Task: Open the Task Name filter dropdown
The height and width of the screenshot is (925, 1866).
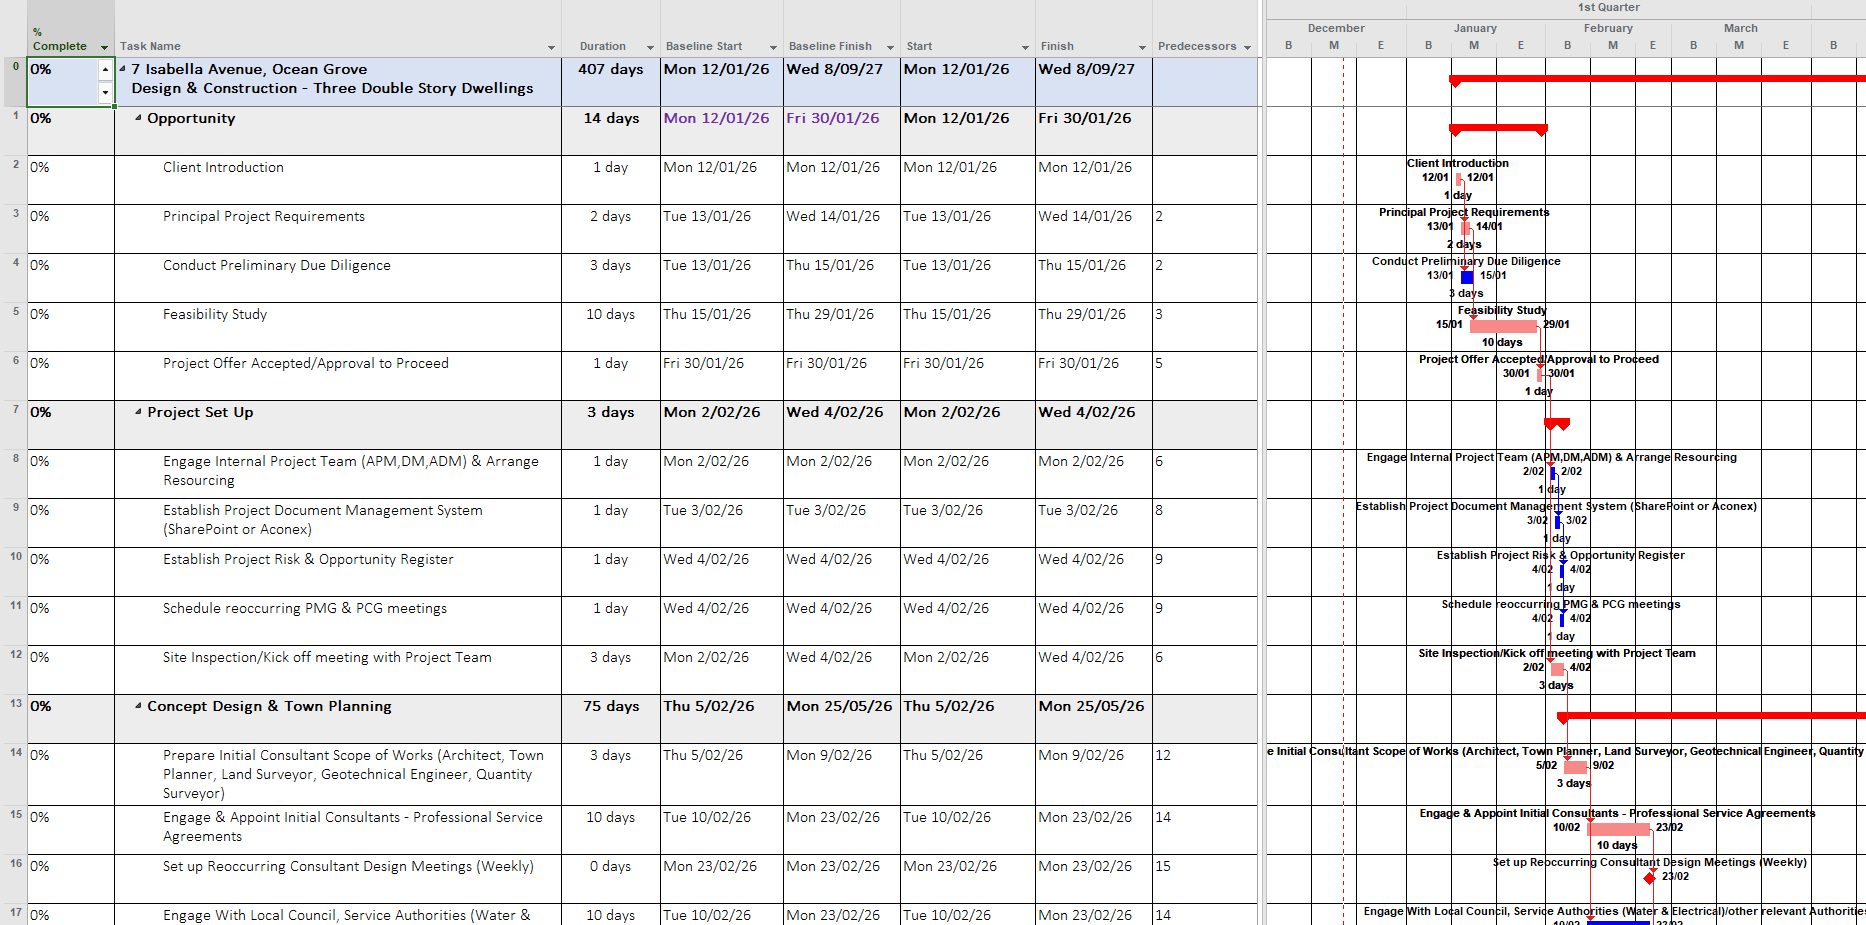Action: [x=551, y=46]
